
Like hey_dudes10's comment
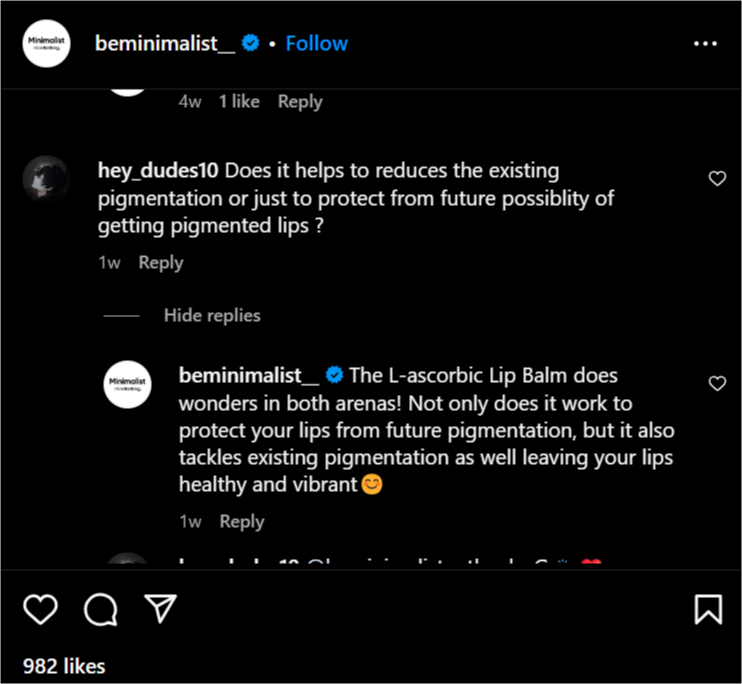[717, 179]
